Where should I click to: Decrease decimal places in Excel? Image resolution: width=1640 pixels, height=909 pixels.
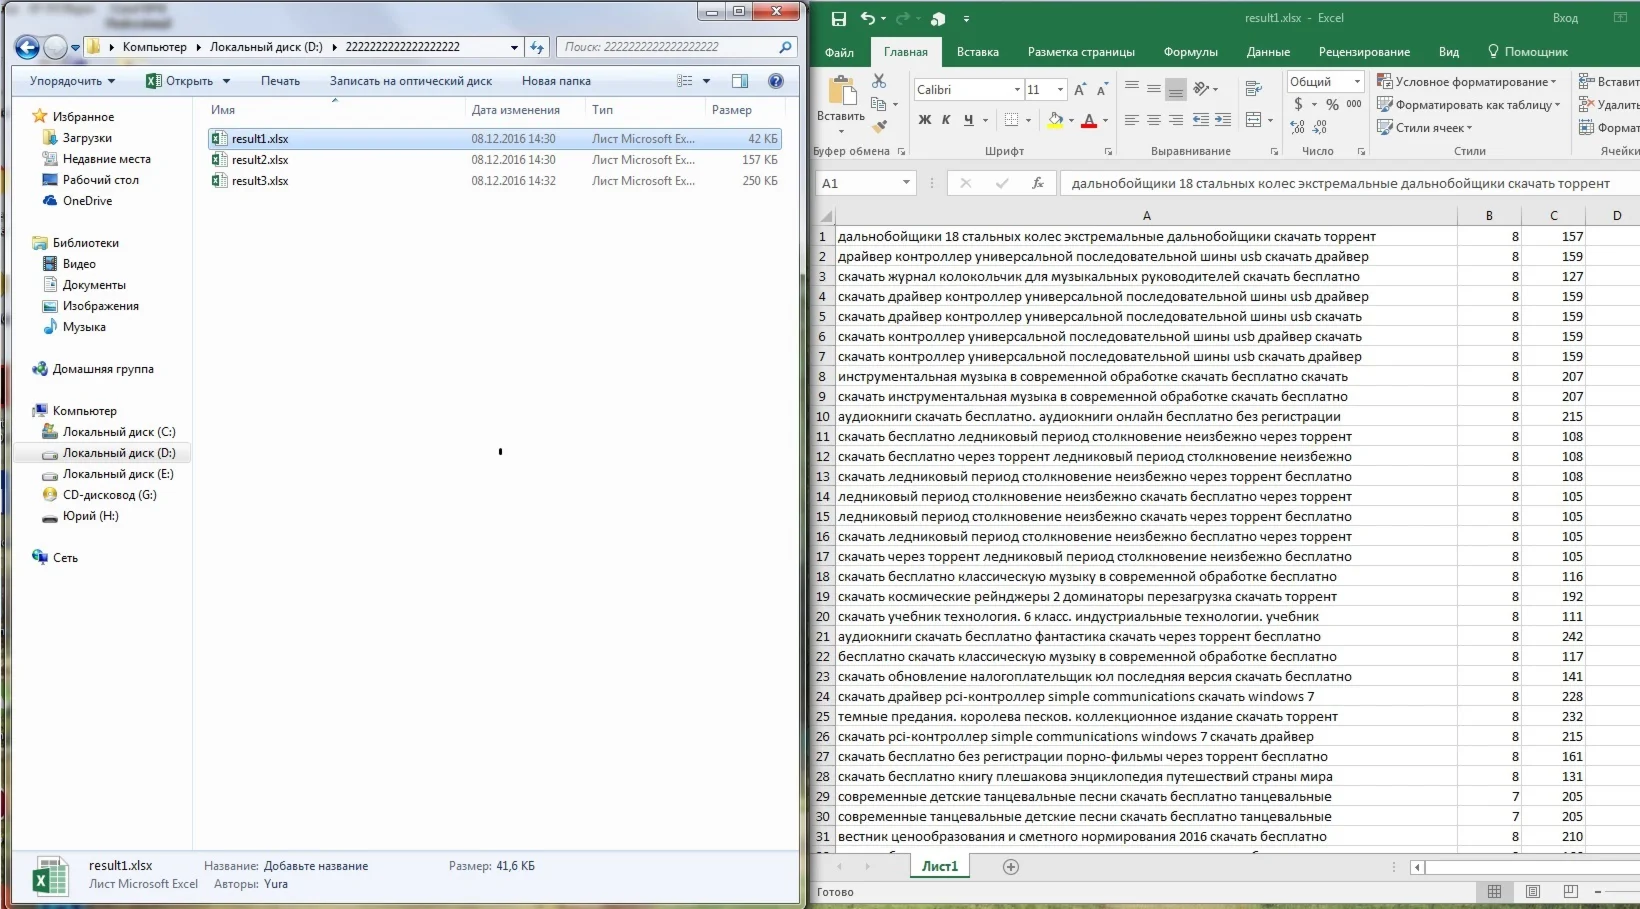[1320, 127]
